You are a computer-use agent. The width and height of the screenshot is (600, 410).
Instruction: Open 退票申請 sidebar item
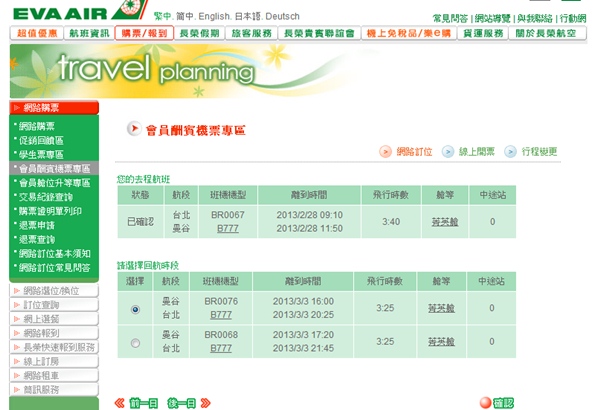37,225
